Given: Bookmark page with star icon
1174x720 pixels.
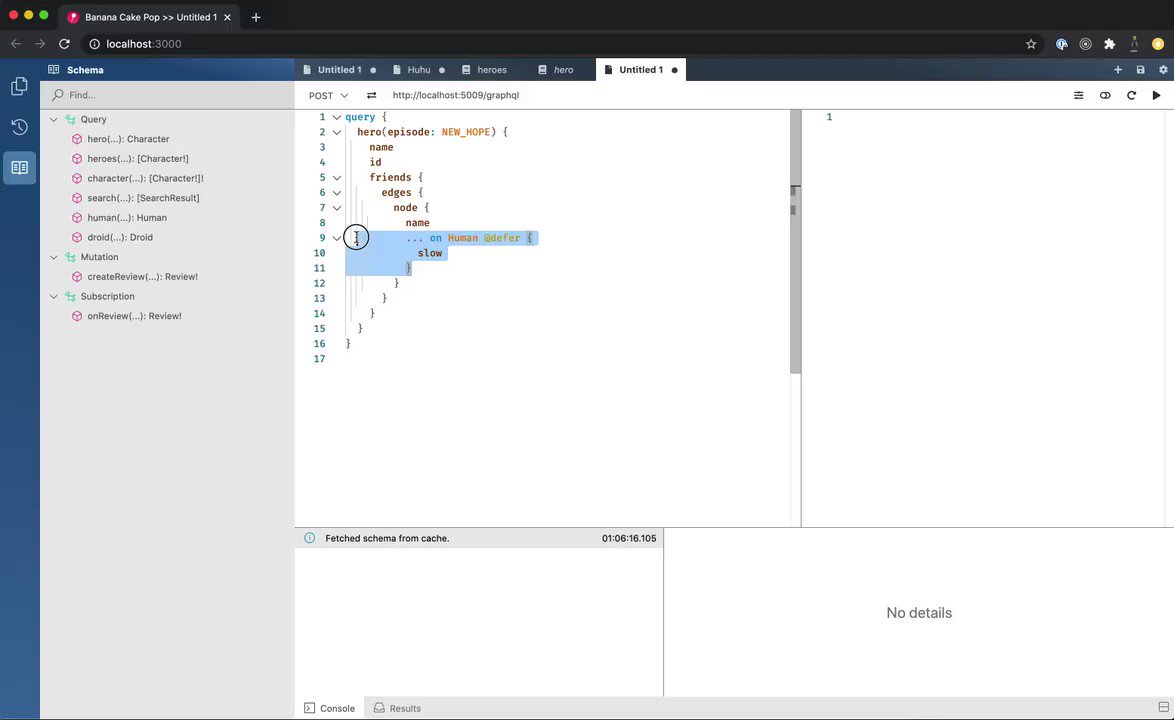Looking at the screenshot, I should (x=1031, y=44).
